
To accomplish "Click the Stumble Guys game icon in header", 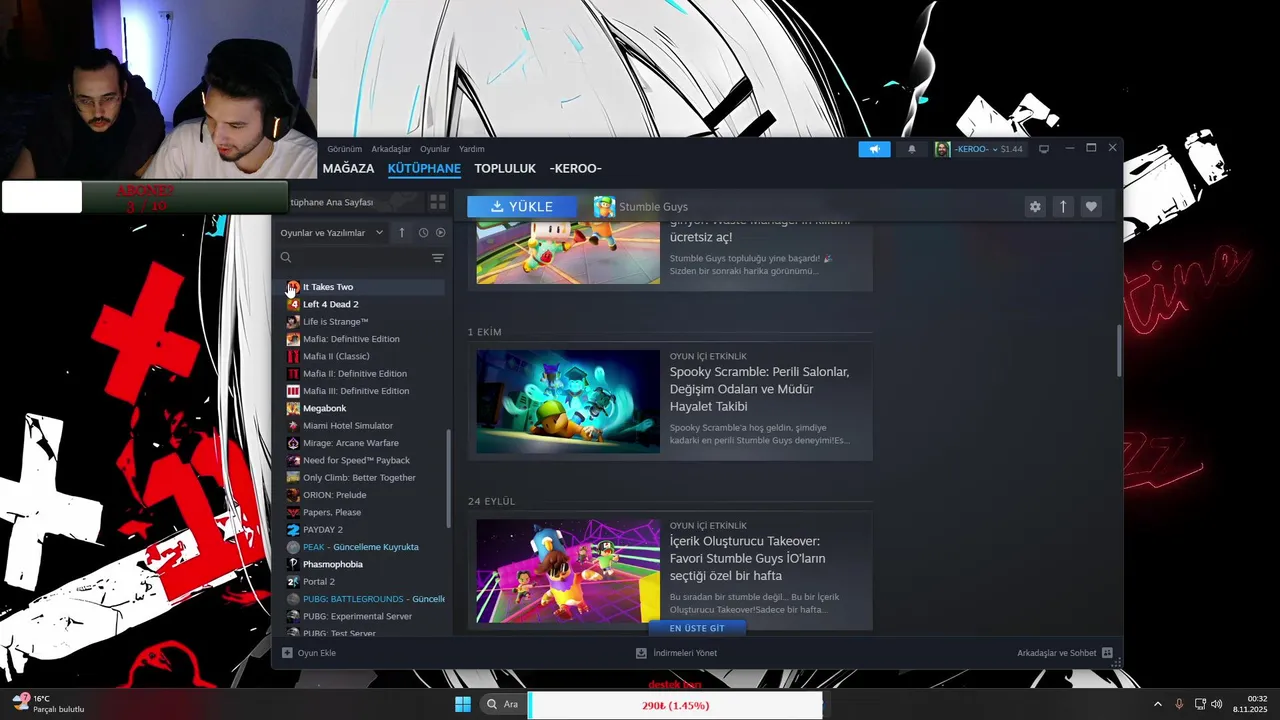I will [604, 207].
